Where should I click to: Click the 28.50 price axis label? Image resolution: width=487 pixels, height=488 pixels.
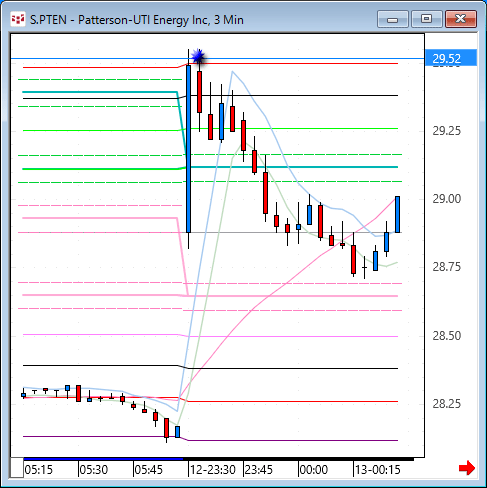[x=447, y=336]
